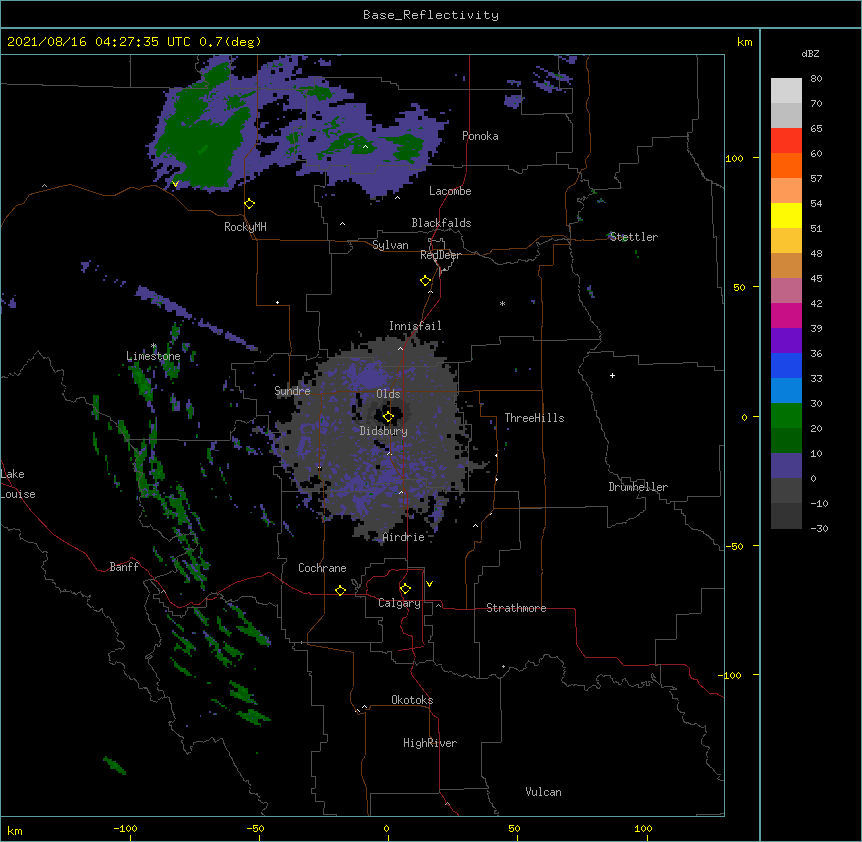Click the yellow V marker below the green echo
This screenshot has width=862, height=842.
[175, 184]
